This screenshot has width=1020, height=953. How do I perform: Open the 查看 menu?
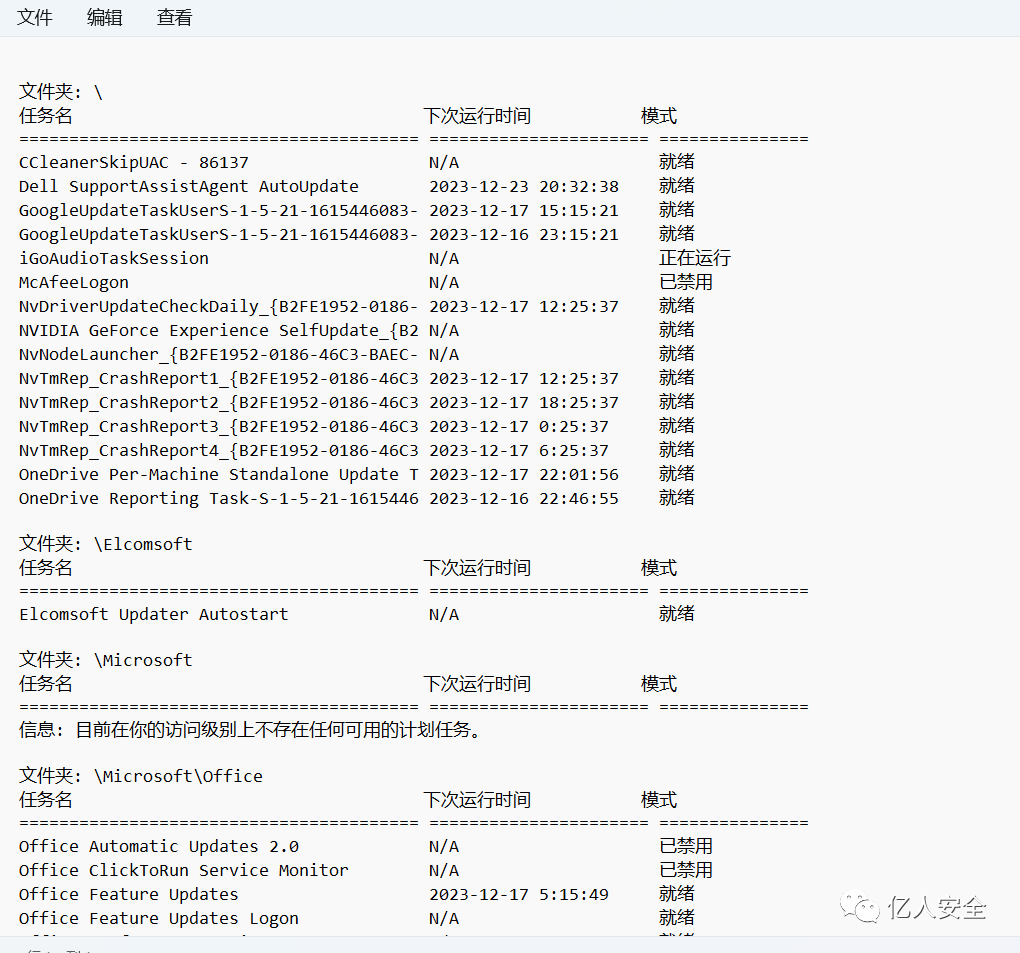coord(174,18)
